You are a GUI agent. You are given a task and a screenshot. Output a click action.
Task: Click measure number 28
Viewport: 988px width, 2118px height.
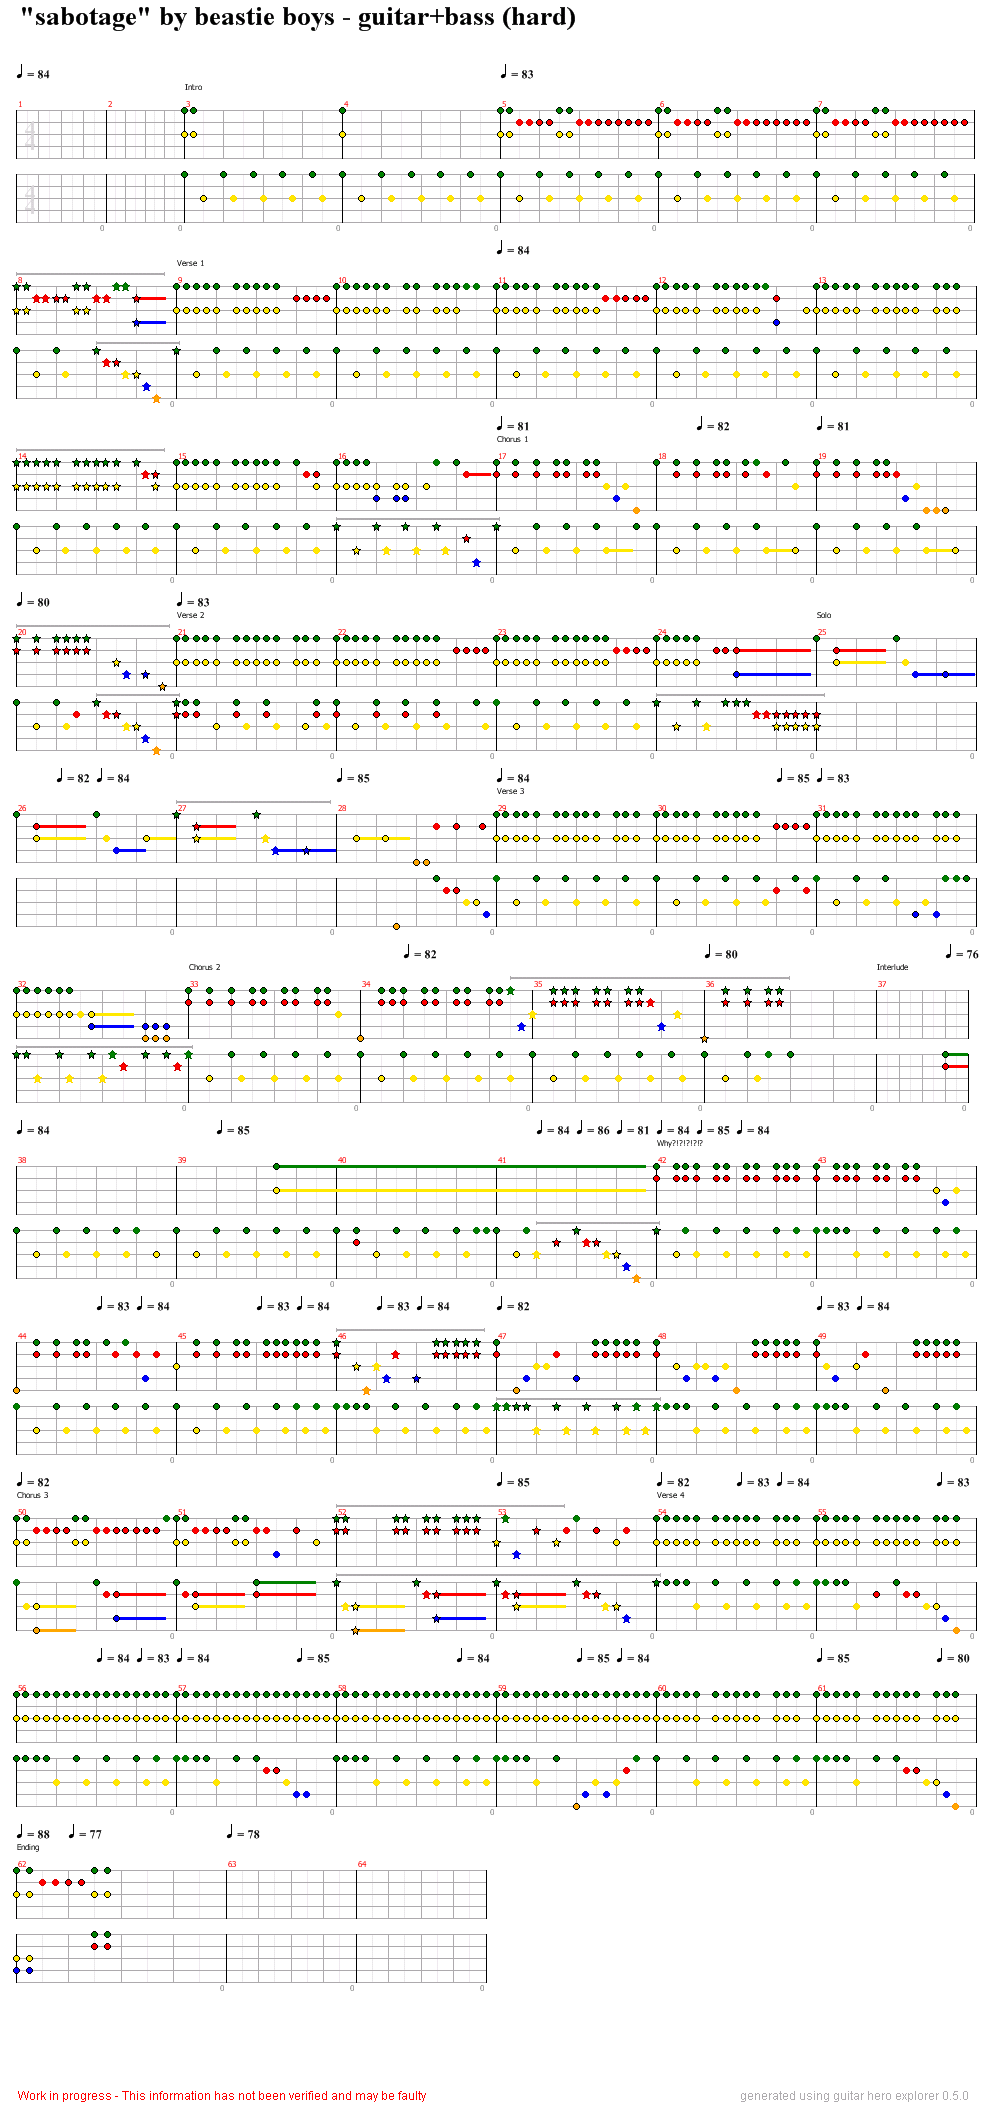point(342,808)
